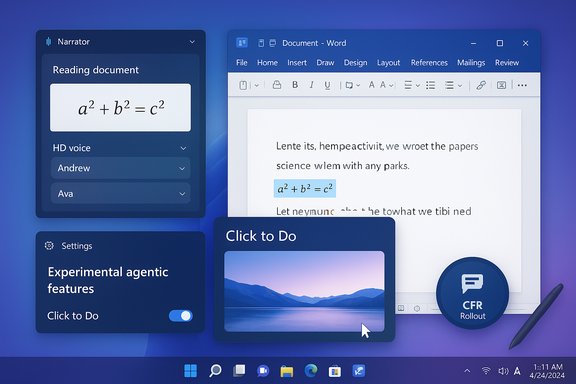576x384 pixels.
Task: Expand the HD voice section chevron
Action: coord(183,148)
